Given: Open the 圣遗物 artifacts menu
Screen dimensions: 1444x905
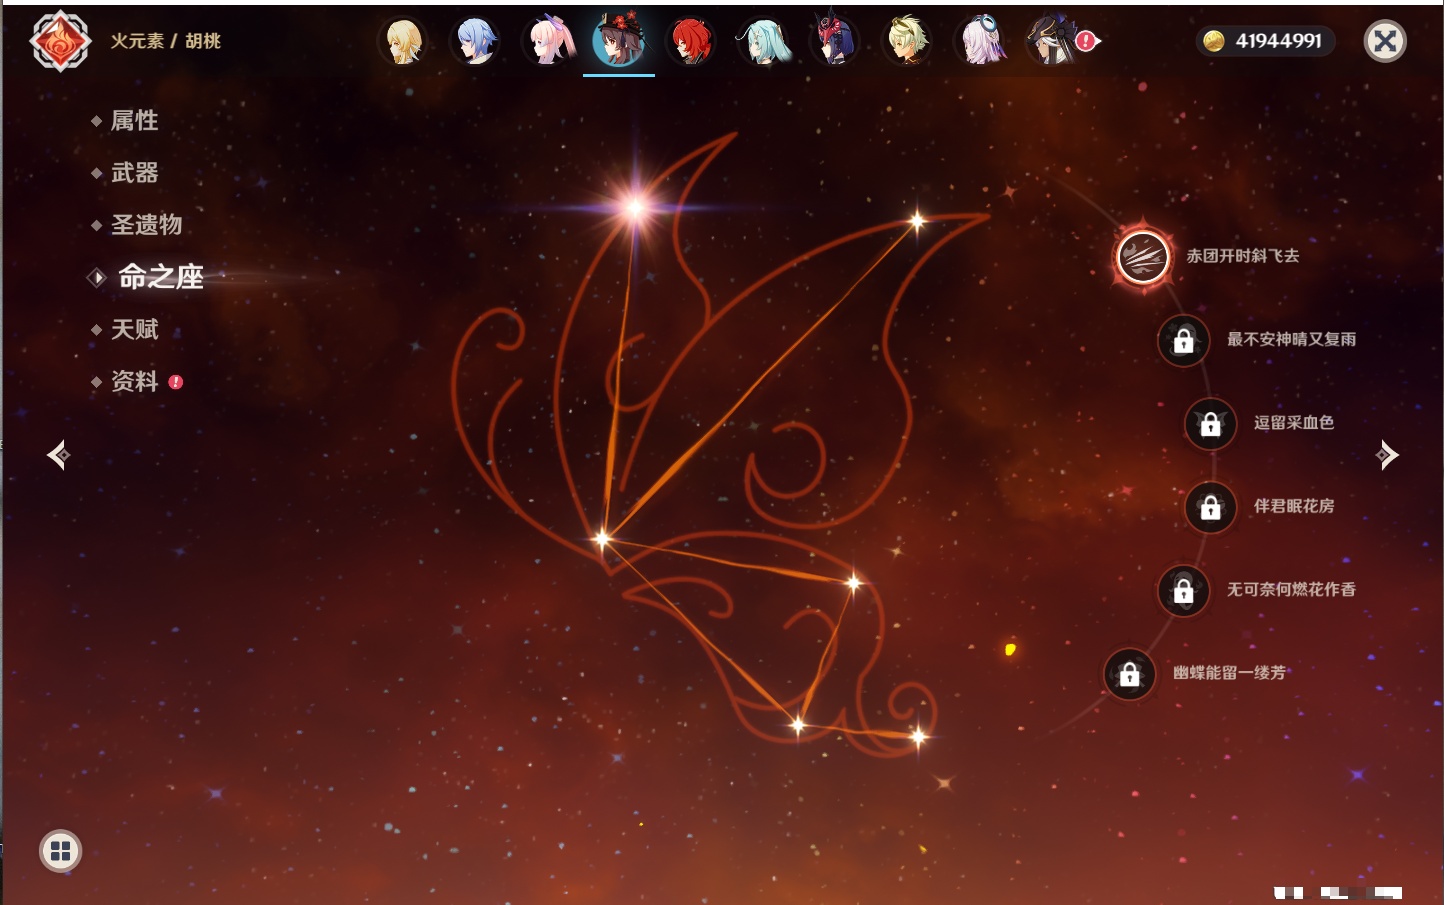Looking at the screenshot, I should [x=146, y=225].
